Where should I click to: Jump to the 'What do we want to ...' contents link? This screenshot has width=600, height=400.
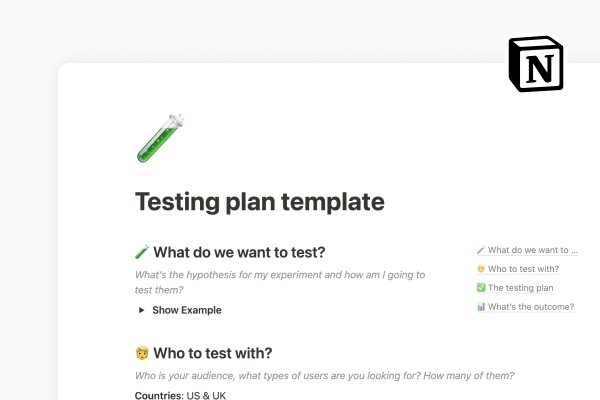click(x=533, y=250)
